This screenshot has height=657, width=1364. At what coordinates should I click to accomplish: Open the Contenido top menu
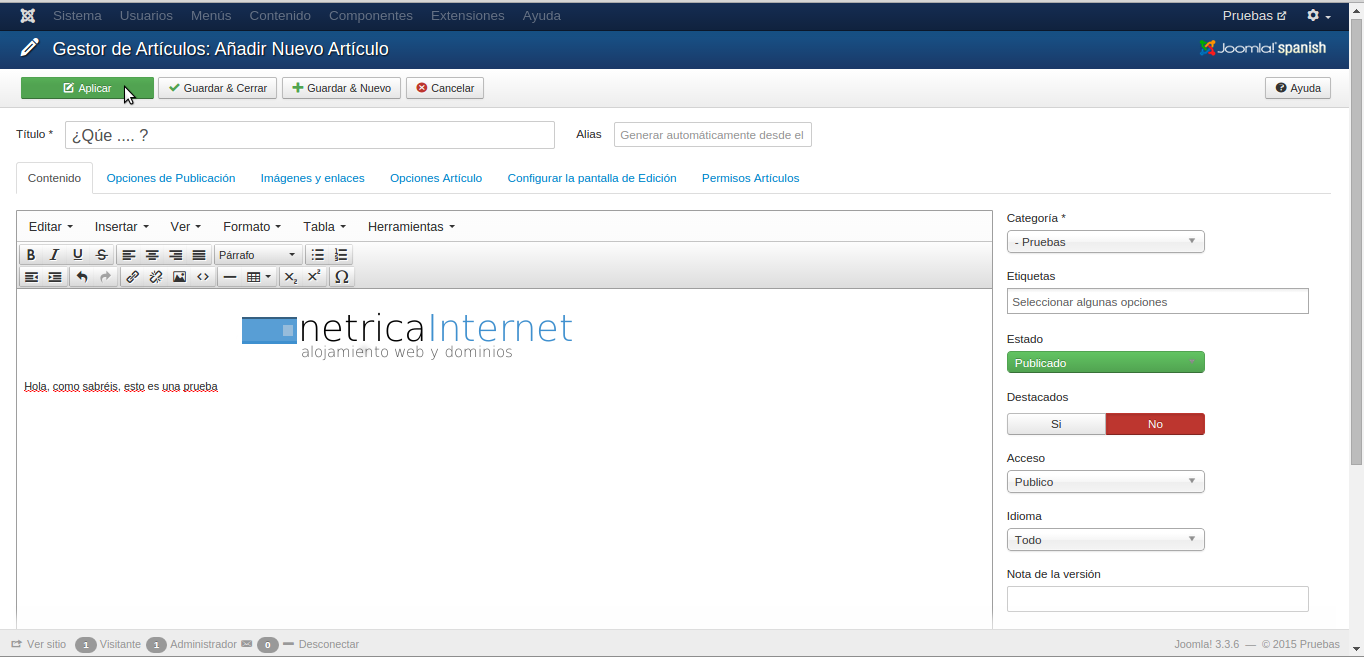pos(280,16)
